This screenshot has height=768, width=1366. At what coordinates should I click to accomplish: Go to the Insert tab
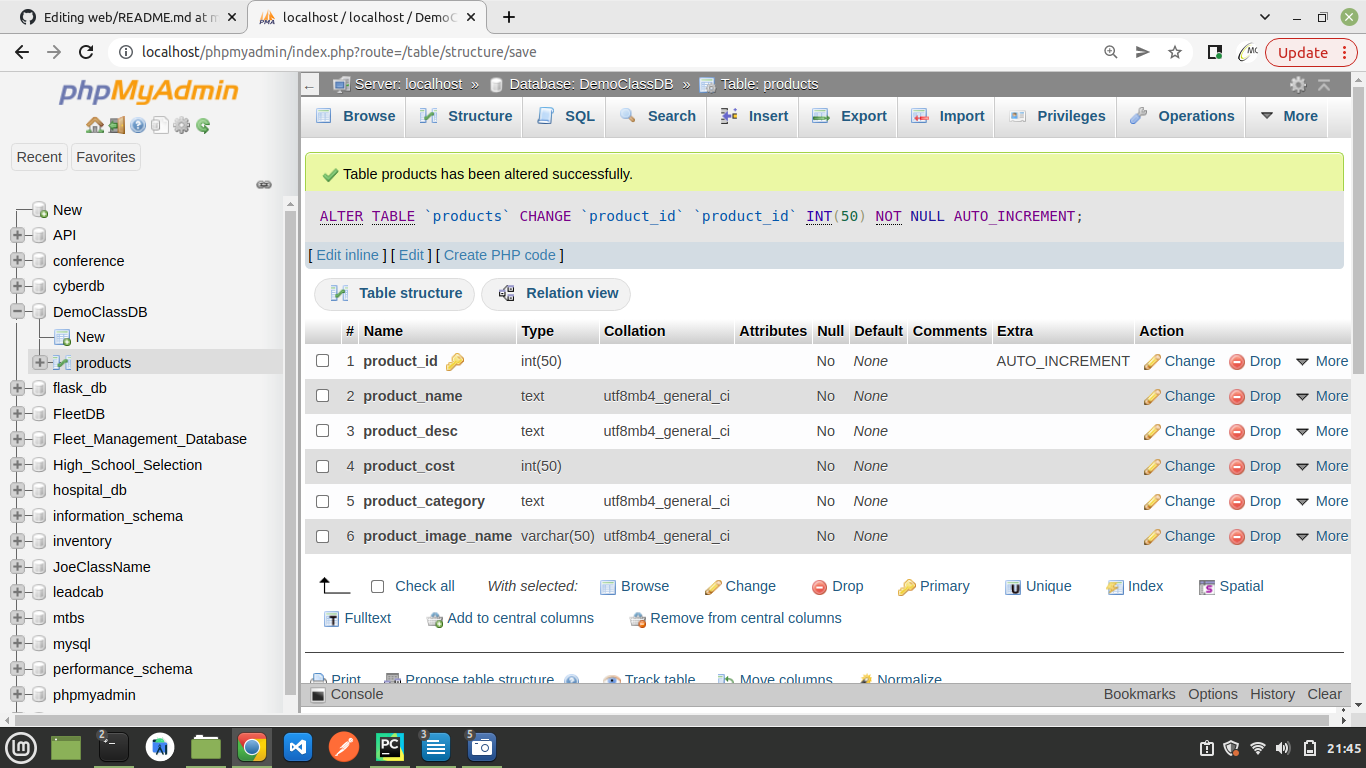(x=754, y=116)
